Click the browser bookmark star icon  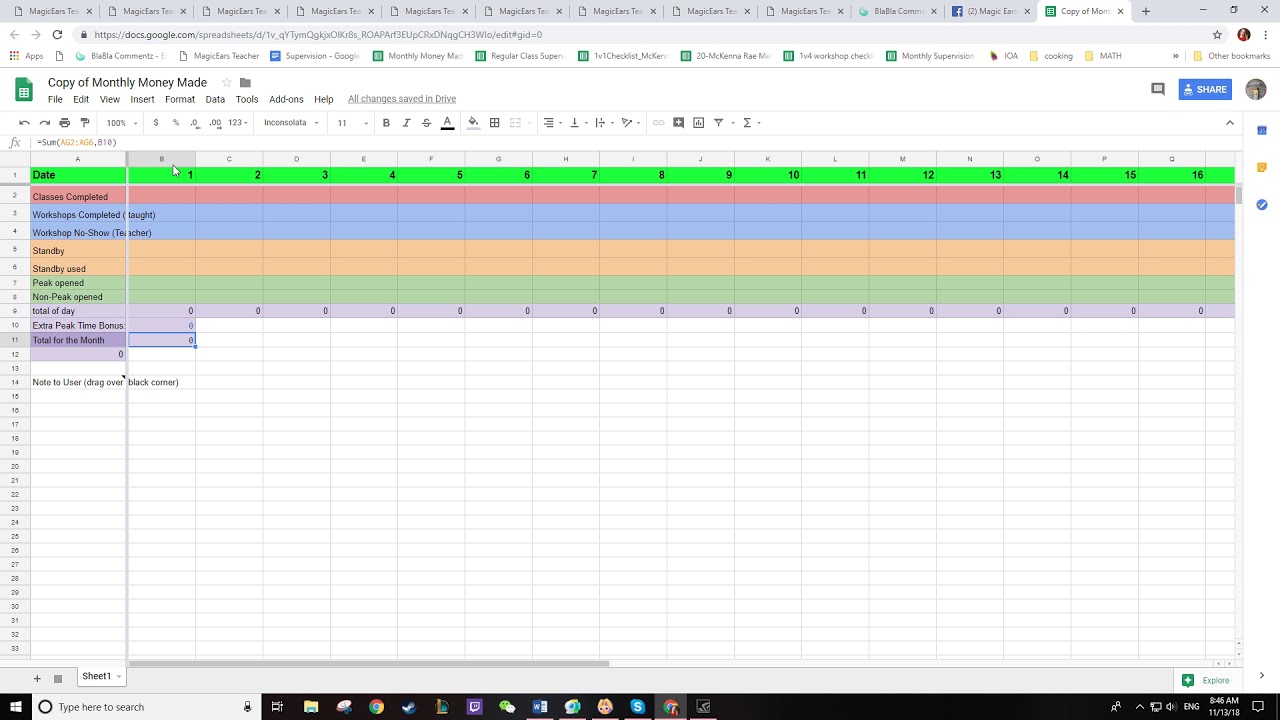[1217, 34]
